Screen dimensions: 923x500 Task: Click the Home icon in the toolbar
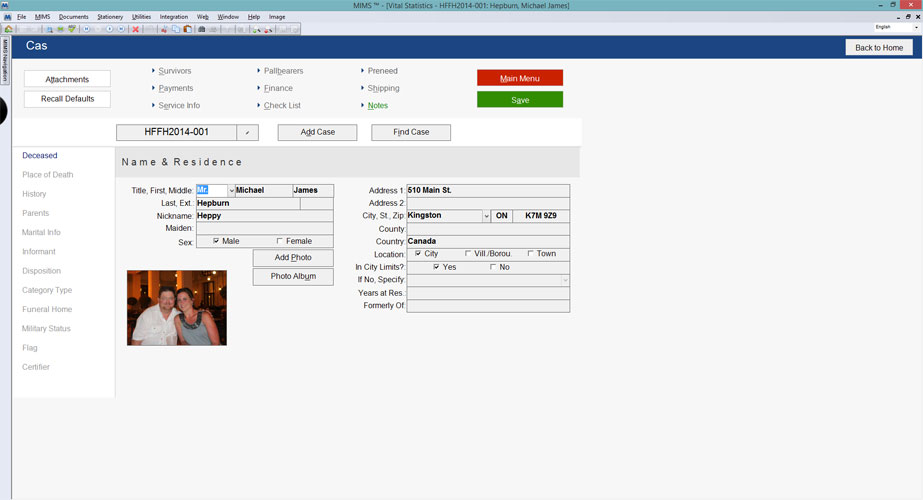point(8,29)
